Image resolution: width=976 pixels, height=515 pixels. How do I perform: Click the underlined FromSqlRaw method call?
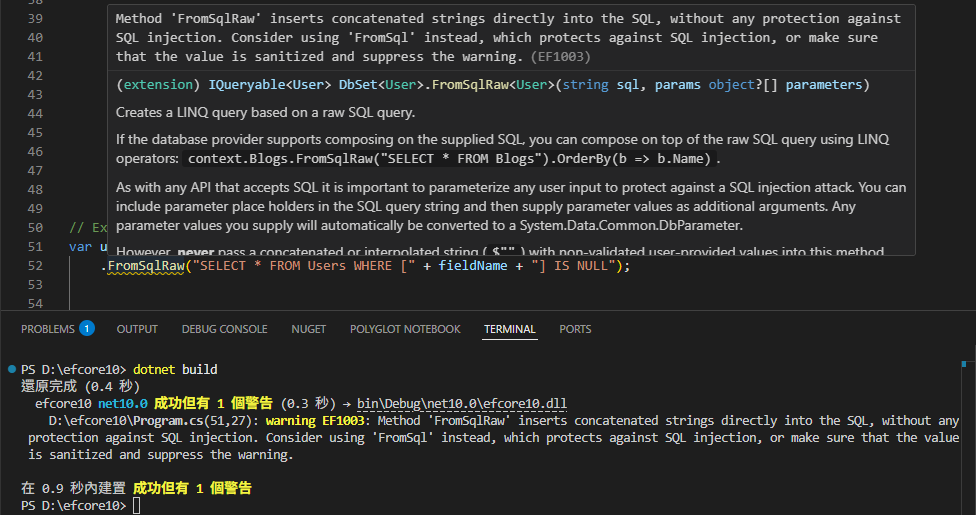click(x=143, y=266)
